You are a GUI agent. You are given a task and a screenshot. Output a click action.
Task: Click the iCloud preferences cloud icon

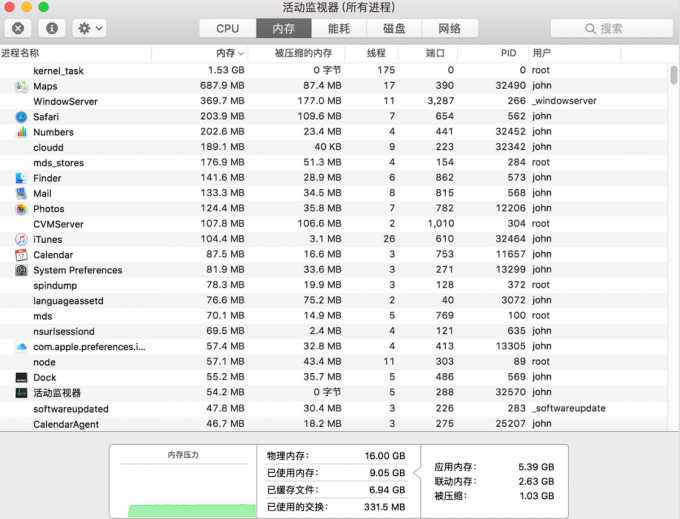pyautogui.click(x=21, y=347)
